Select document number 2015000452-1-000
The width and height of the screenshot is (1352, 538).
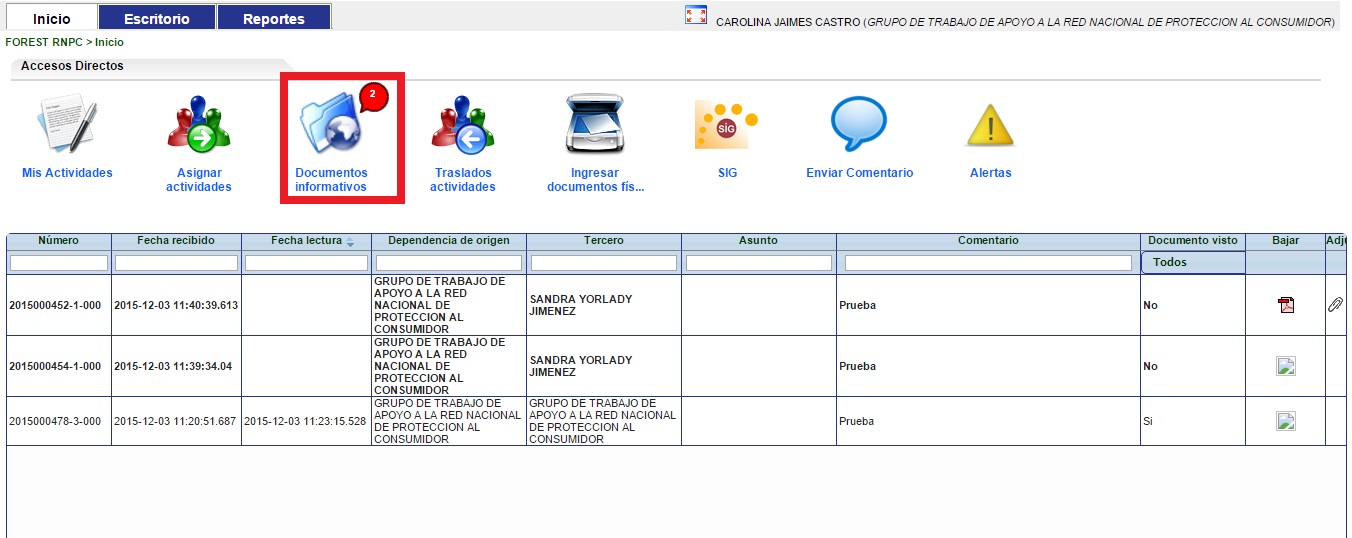pyautogui.click(x=55, y=305)
